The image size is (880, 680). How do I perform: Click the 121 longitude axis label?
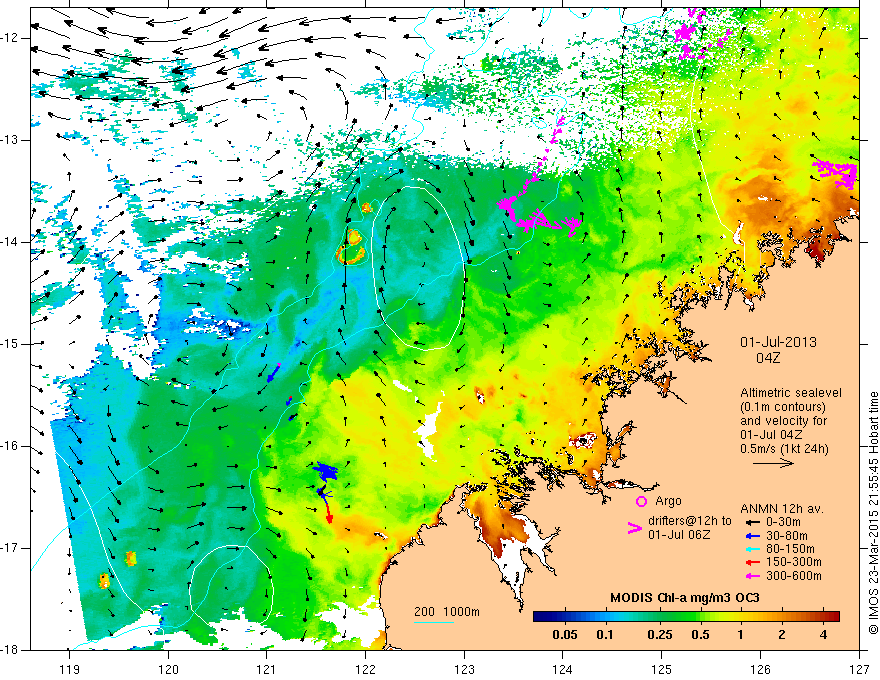click(267, 669)
